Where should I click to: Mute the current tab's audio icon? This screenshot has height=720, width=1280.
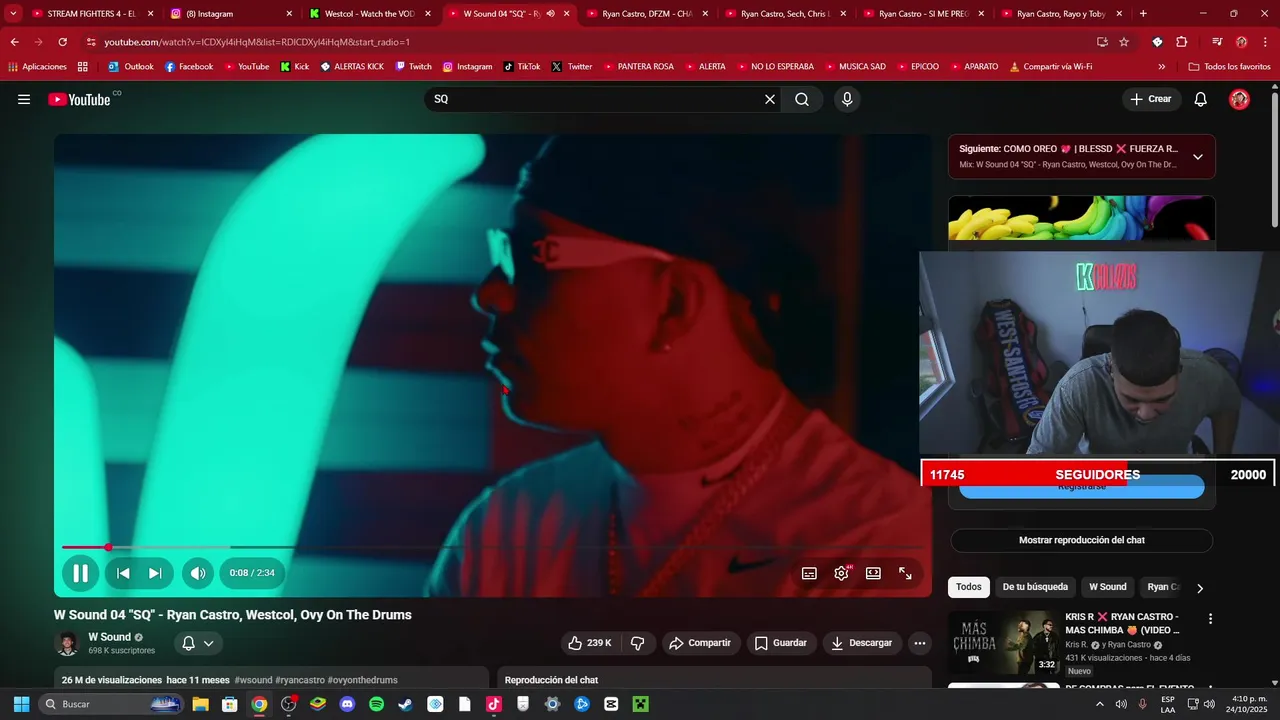(550, 14)
